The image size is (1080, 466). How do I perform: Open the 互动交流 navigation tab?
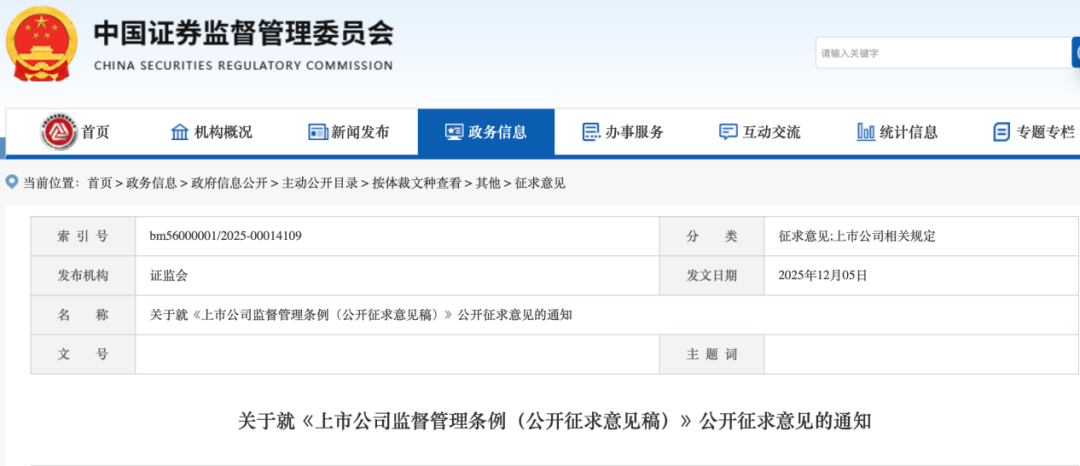pyautogui.click(x=760, y=132)
